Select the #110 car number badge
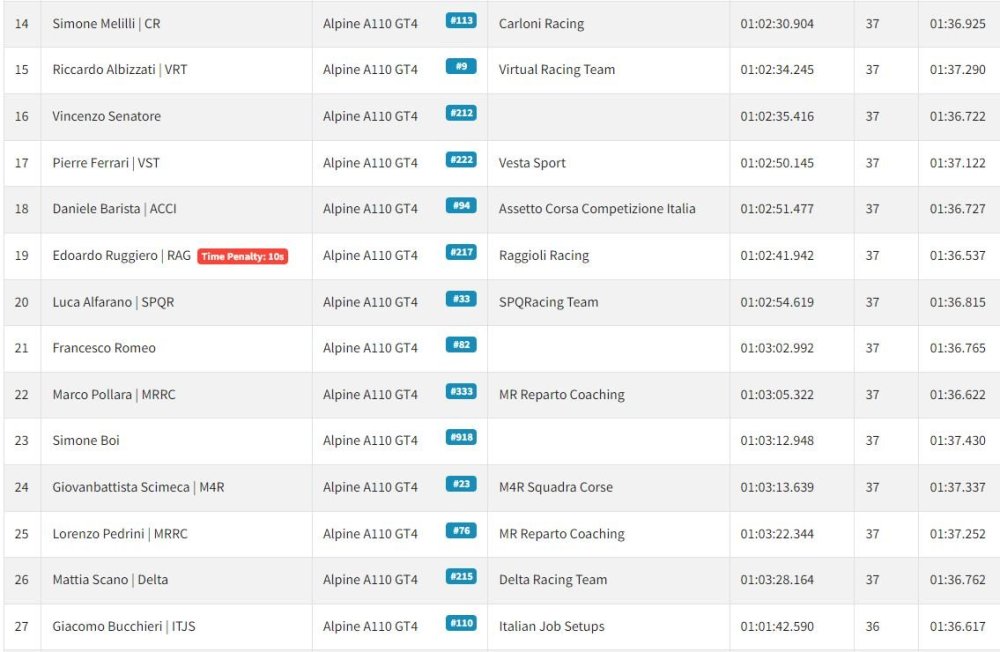Image resolution: width=1000 pixels, height=652 pixels. point(461,623)
